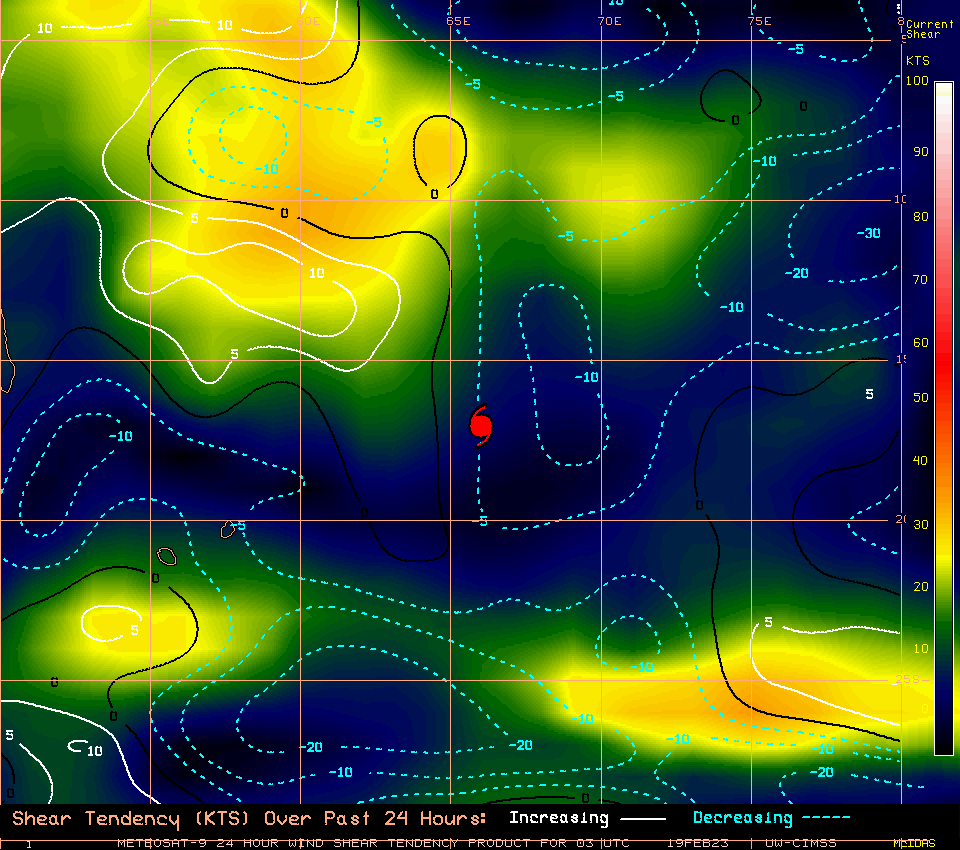
Task: Select the Decreasing legend label
Action: click(x=742, y=818)
